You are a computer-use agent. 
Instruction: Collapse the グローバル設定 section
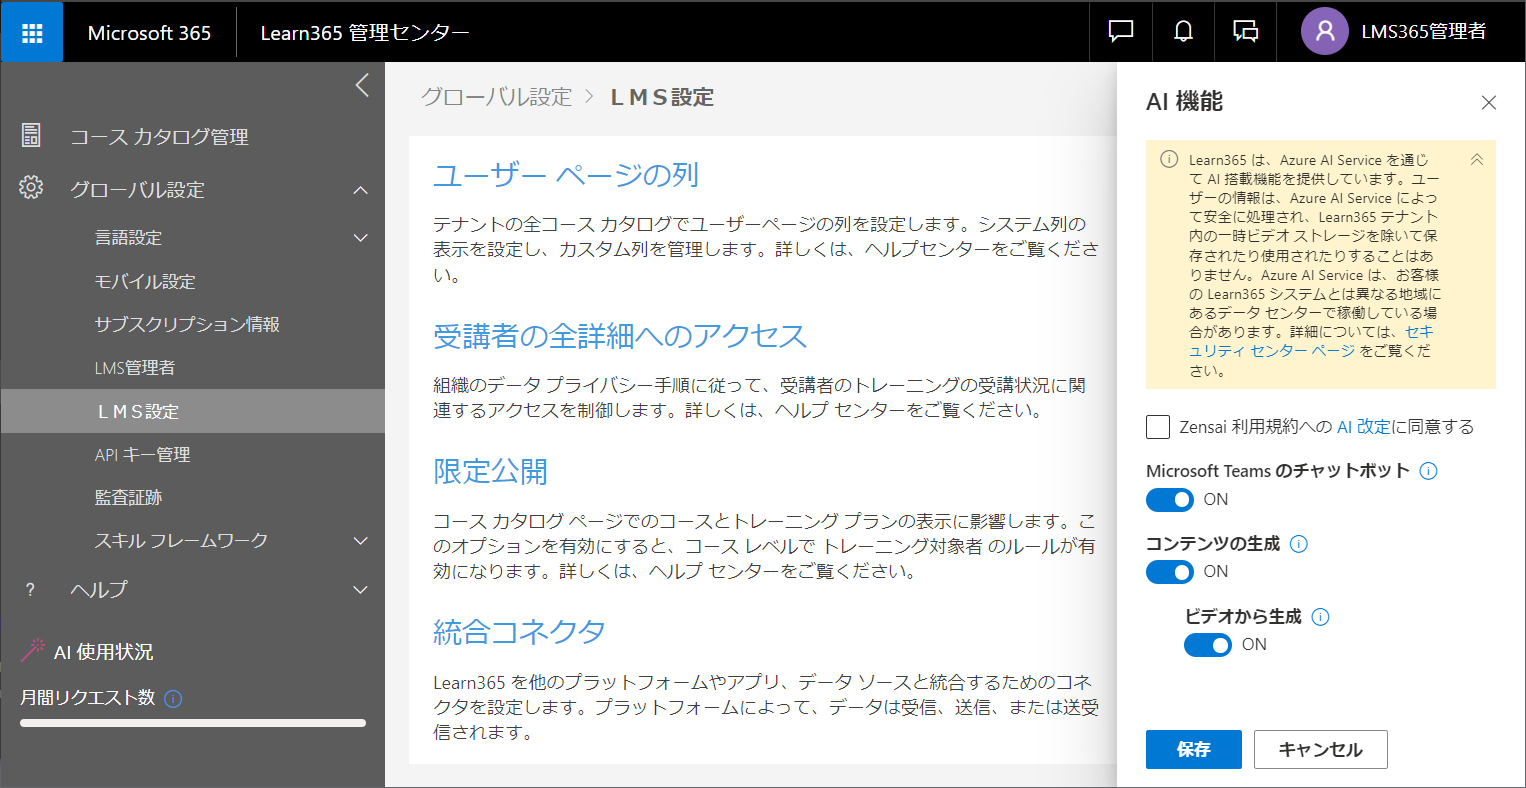click(x=361, y=190)
